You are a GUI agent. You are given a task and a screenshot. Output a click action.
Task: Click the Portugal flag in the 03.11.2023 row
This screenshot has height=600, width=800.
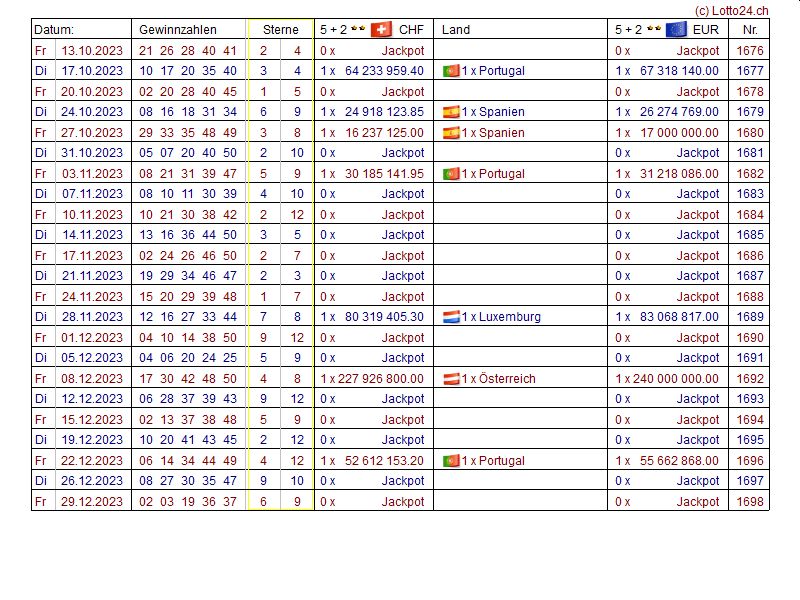pos(451,174)
